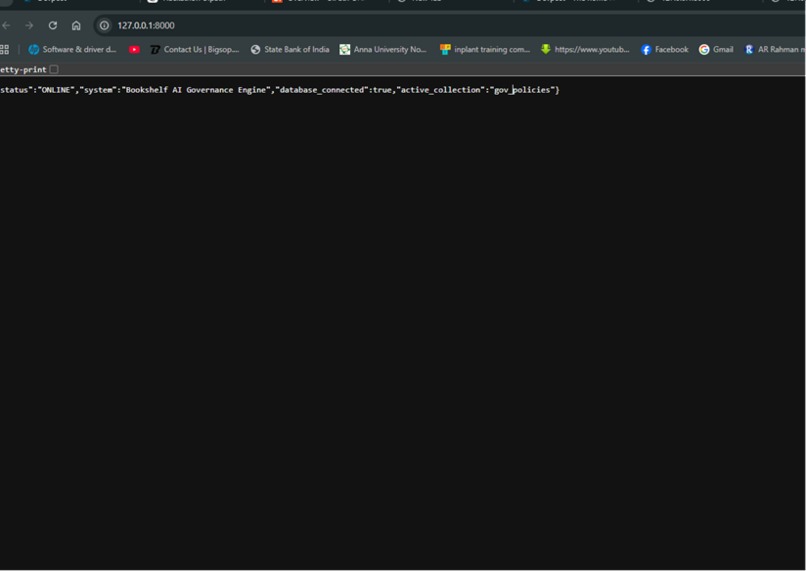Reload the 127.0.0.1:8000 page

point(52,25)
